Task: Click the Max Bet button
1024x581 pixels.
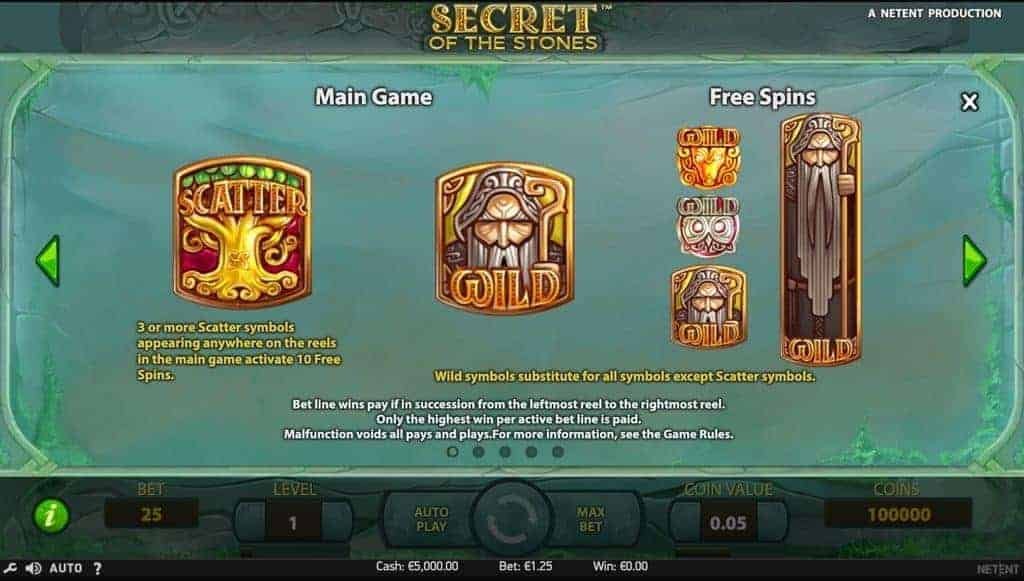Action: pos(590,519)
